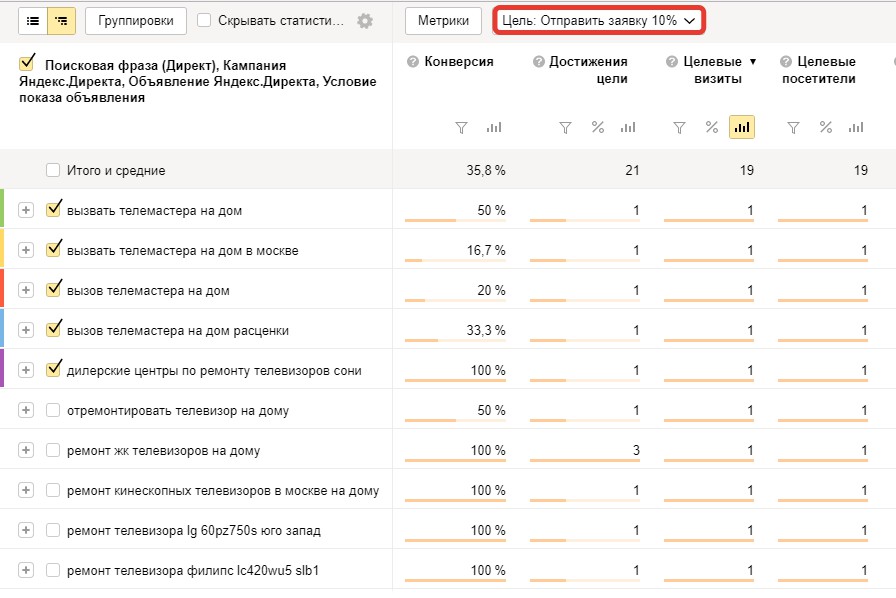Click filter icon under Конверсия column
This screenshot has height=598, width=896.
click(x=461, y=127)
